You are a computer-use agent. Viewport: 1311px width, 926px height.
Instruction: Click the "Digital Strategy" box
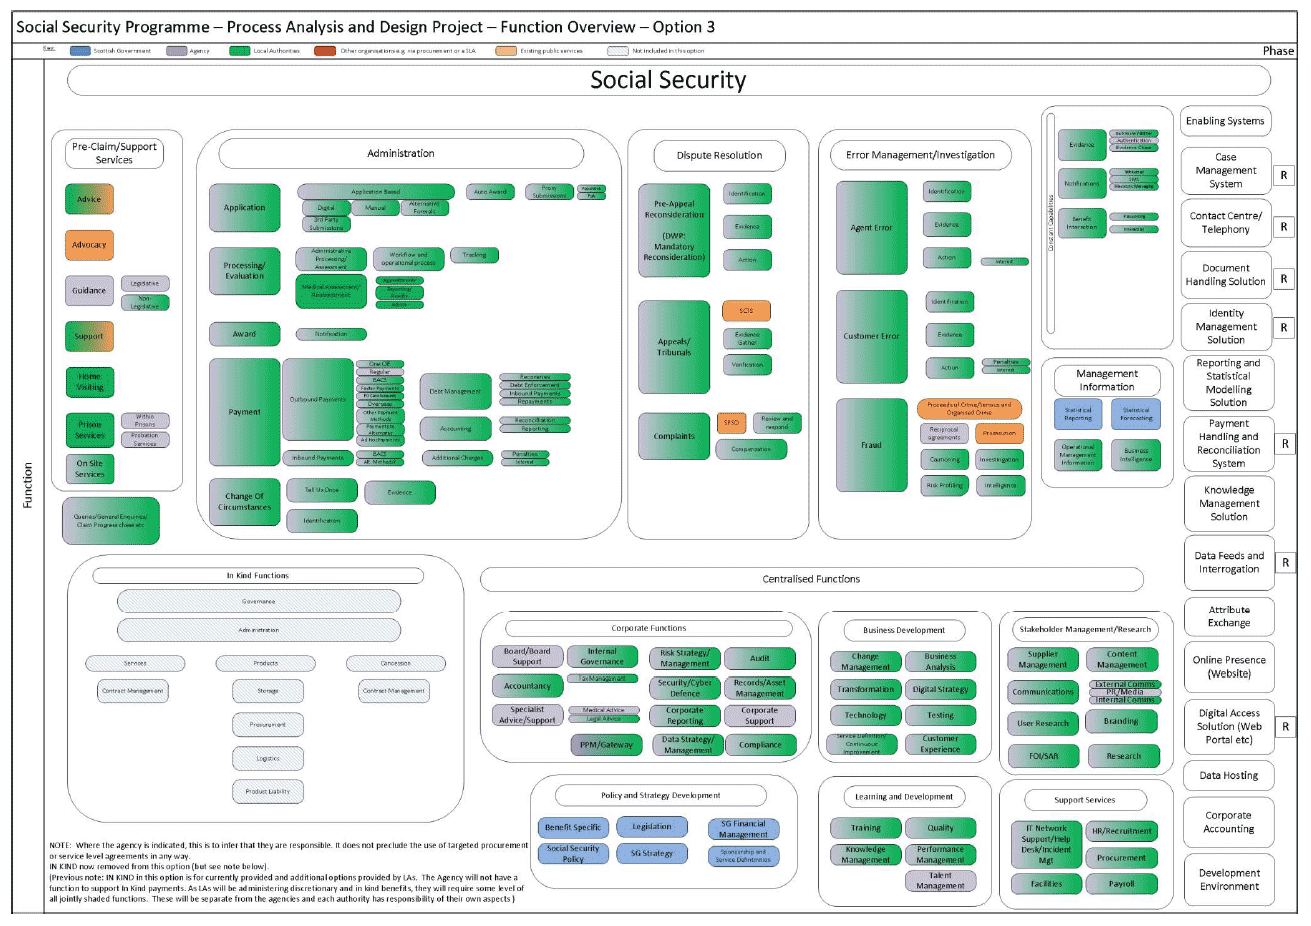click(940, 690)
